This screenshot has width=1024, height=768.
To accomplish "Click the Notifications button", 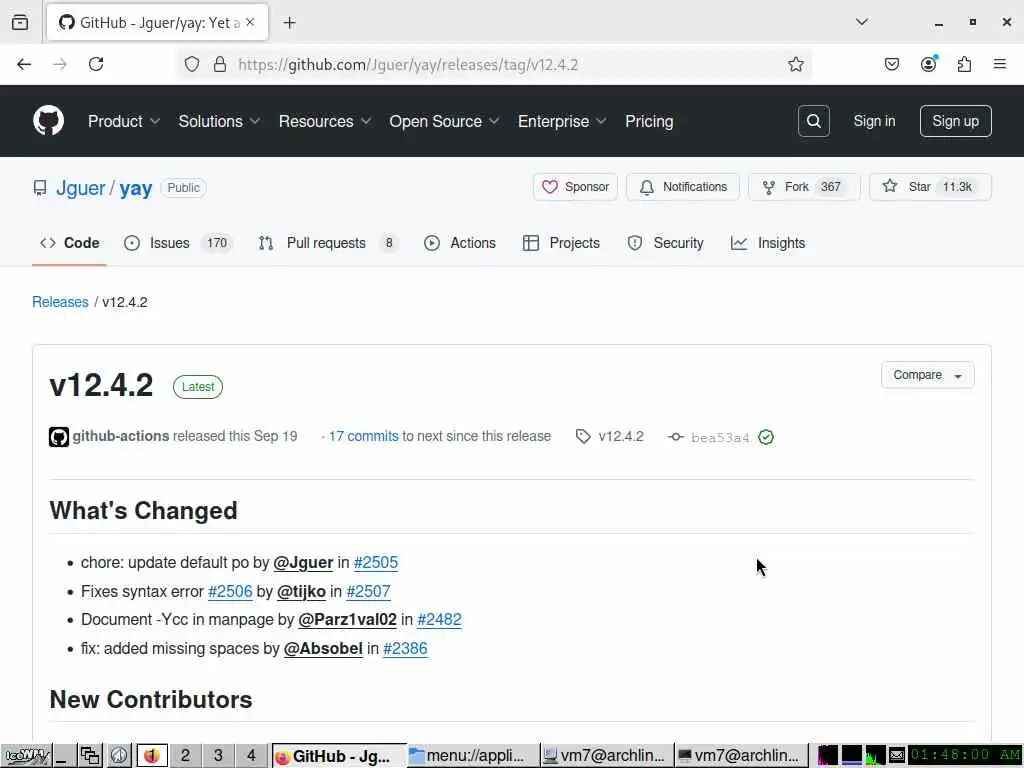I will click(682, 187).
